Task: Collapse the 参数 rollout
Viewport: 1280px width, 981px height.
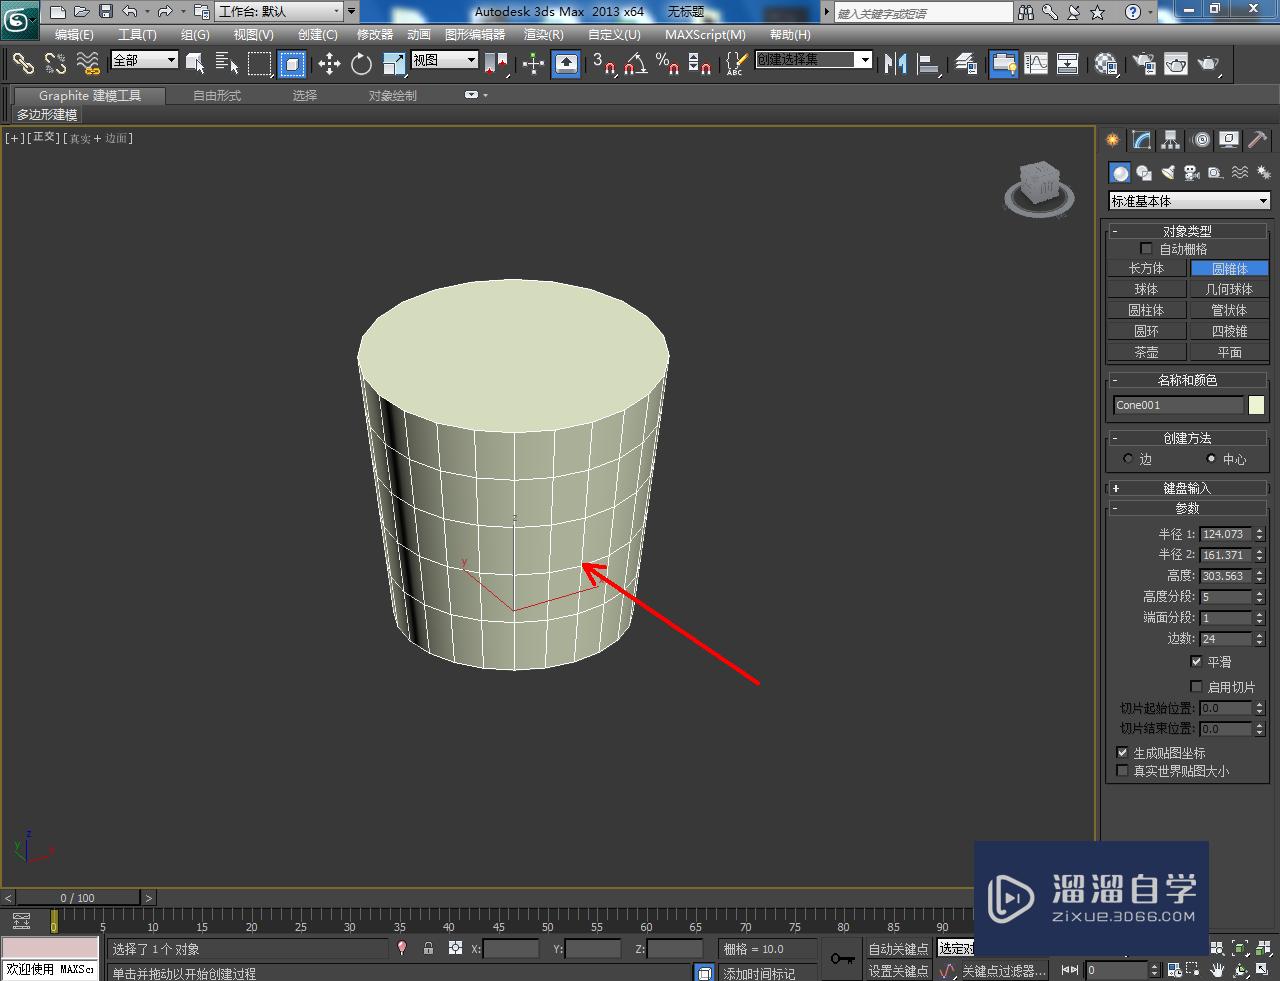Action: pos(1187,508)
